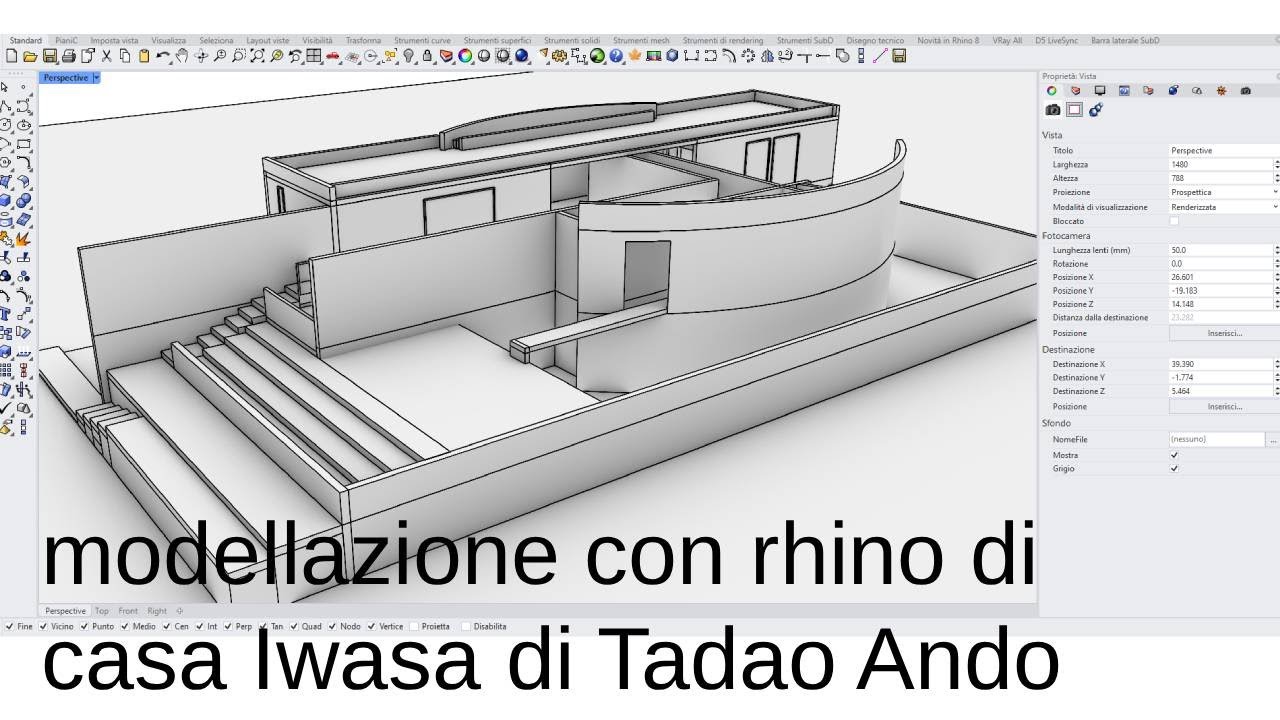Viewport: 1280px width, 720px height.
Task: Click the sun icon in properties panel
Action: coord(1222,90)
